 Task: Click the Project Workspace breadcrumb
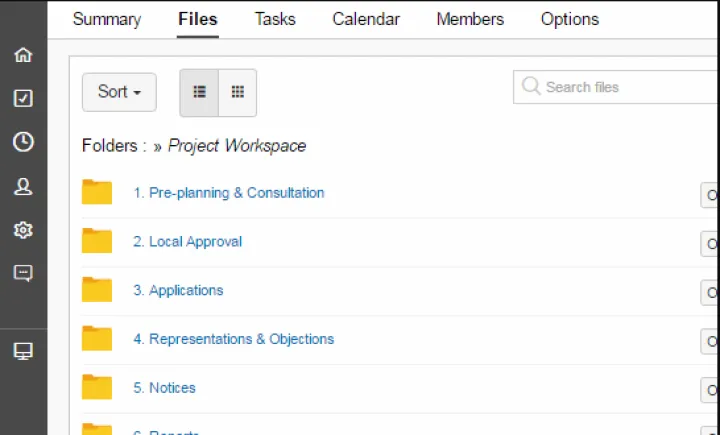[x=237, y=146]
